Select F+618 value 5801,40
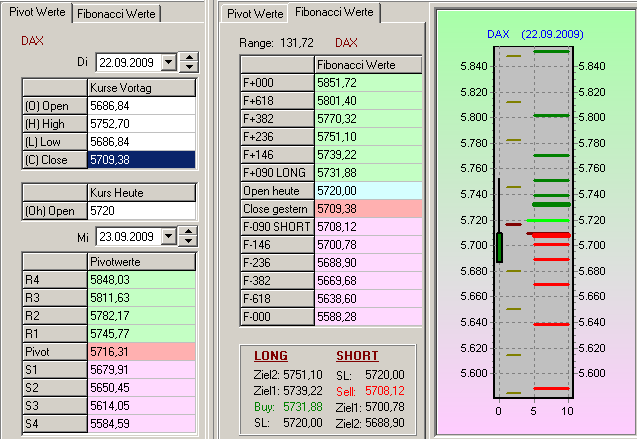 [368, 100]
